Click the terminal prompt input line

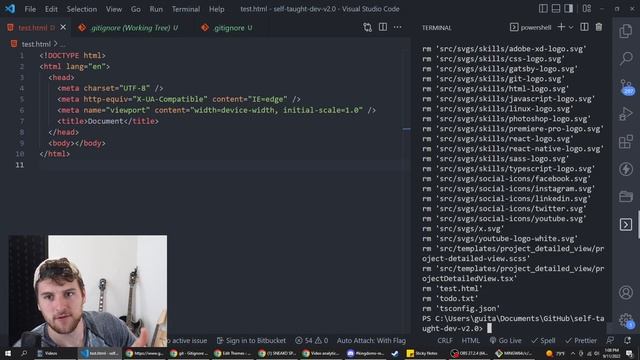pyautogui.click(x=513, y=323)
